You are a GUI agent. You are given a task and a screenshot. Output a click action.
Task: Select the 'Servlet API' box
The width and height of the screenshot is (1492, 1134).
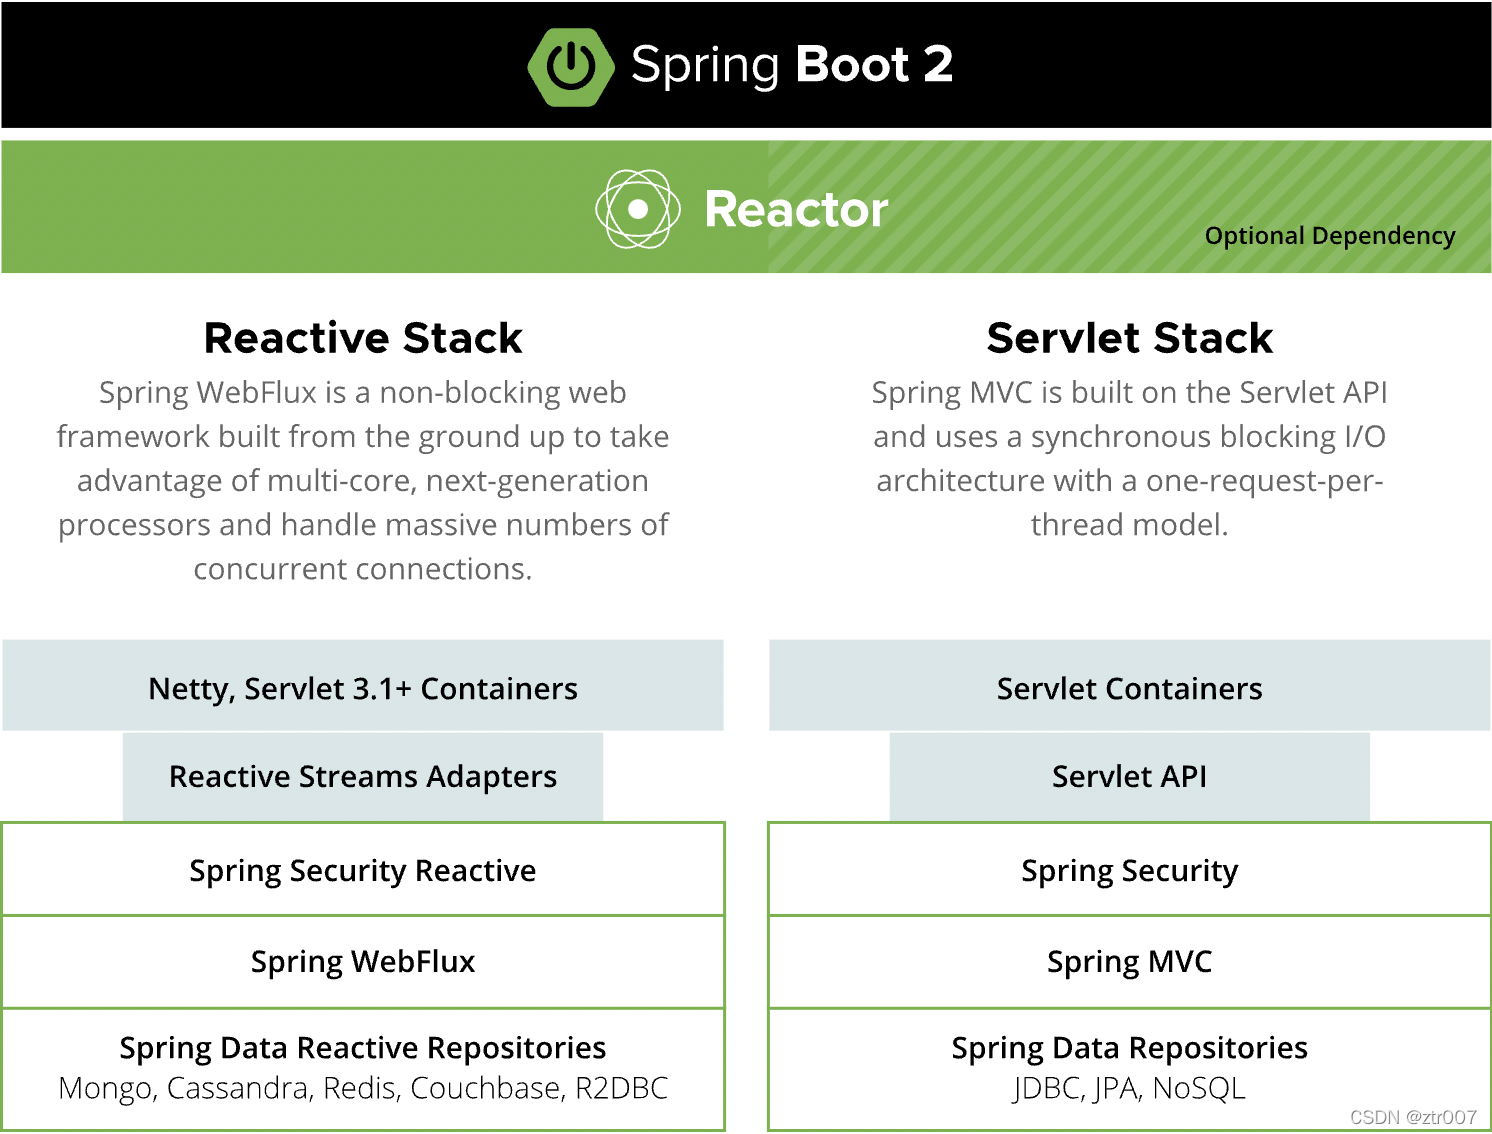click(x=1130, y=777)
